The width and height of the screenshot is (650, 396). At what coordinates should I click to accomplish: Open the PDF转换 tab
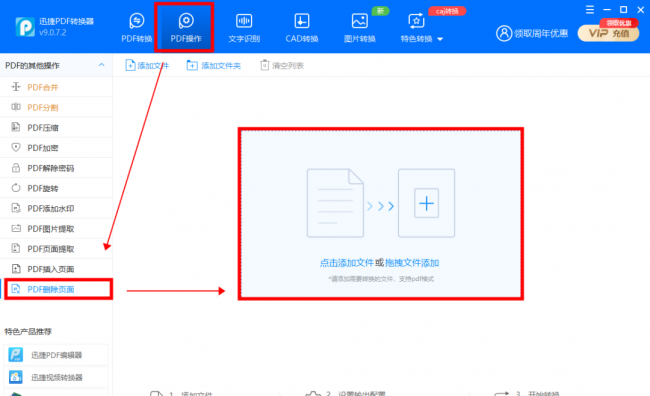pyautogui.click(x=137, y=28)
